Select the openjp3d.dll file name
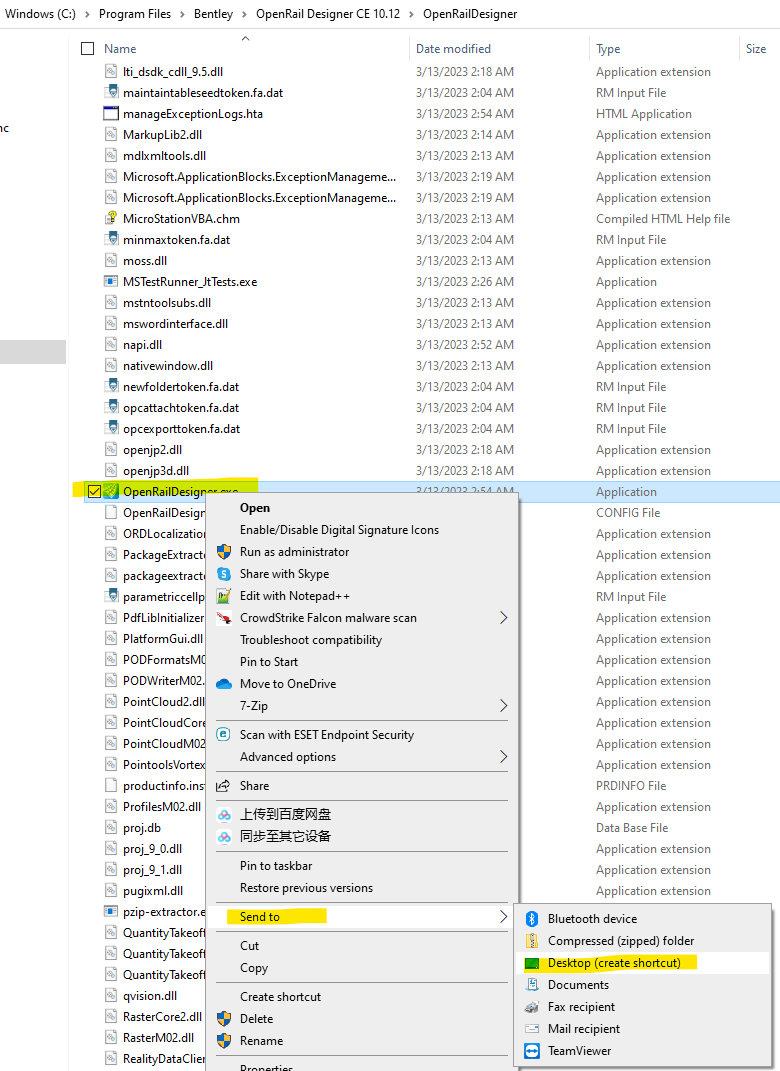This screenshot has height=1071, width=780. [156, 471]
